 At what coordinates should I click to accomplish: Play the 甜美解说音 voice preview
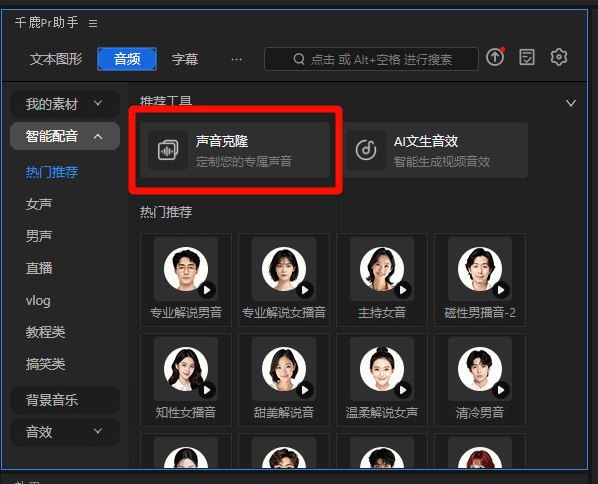point(305,390)
